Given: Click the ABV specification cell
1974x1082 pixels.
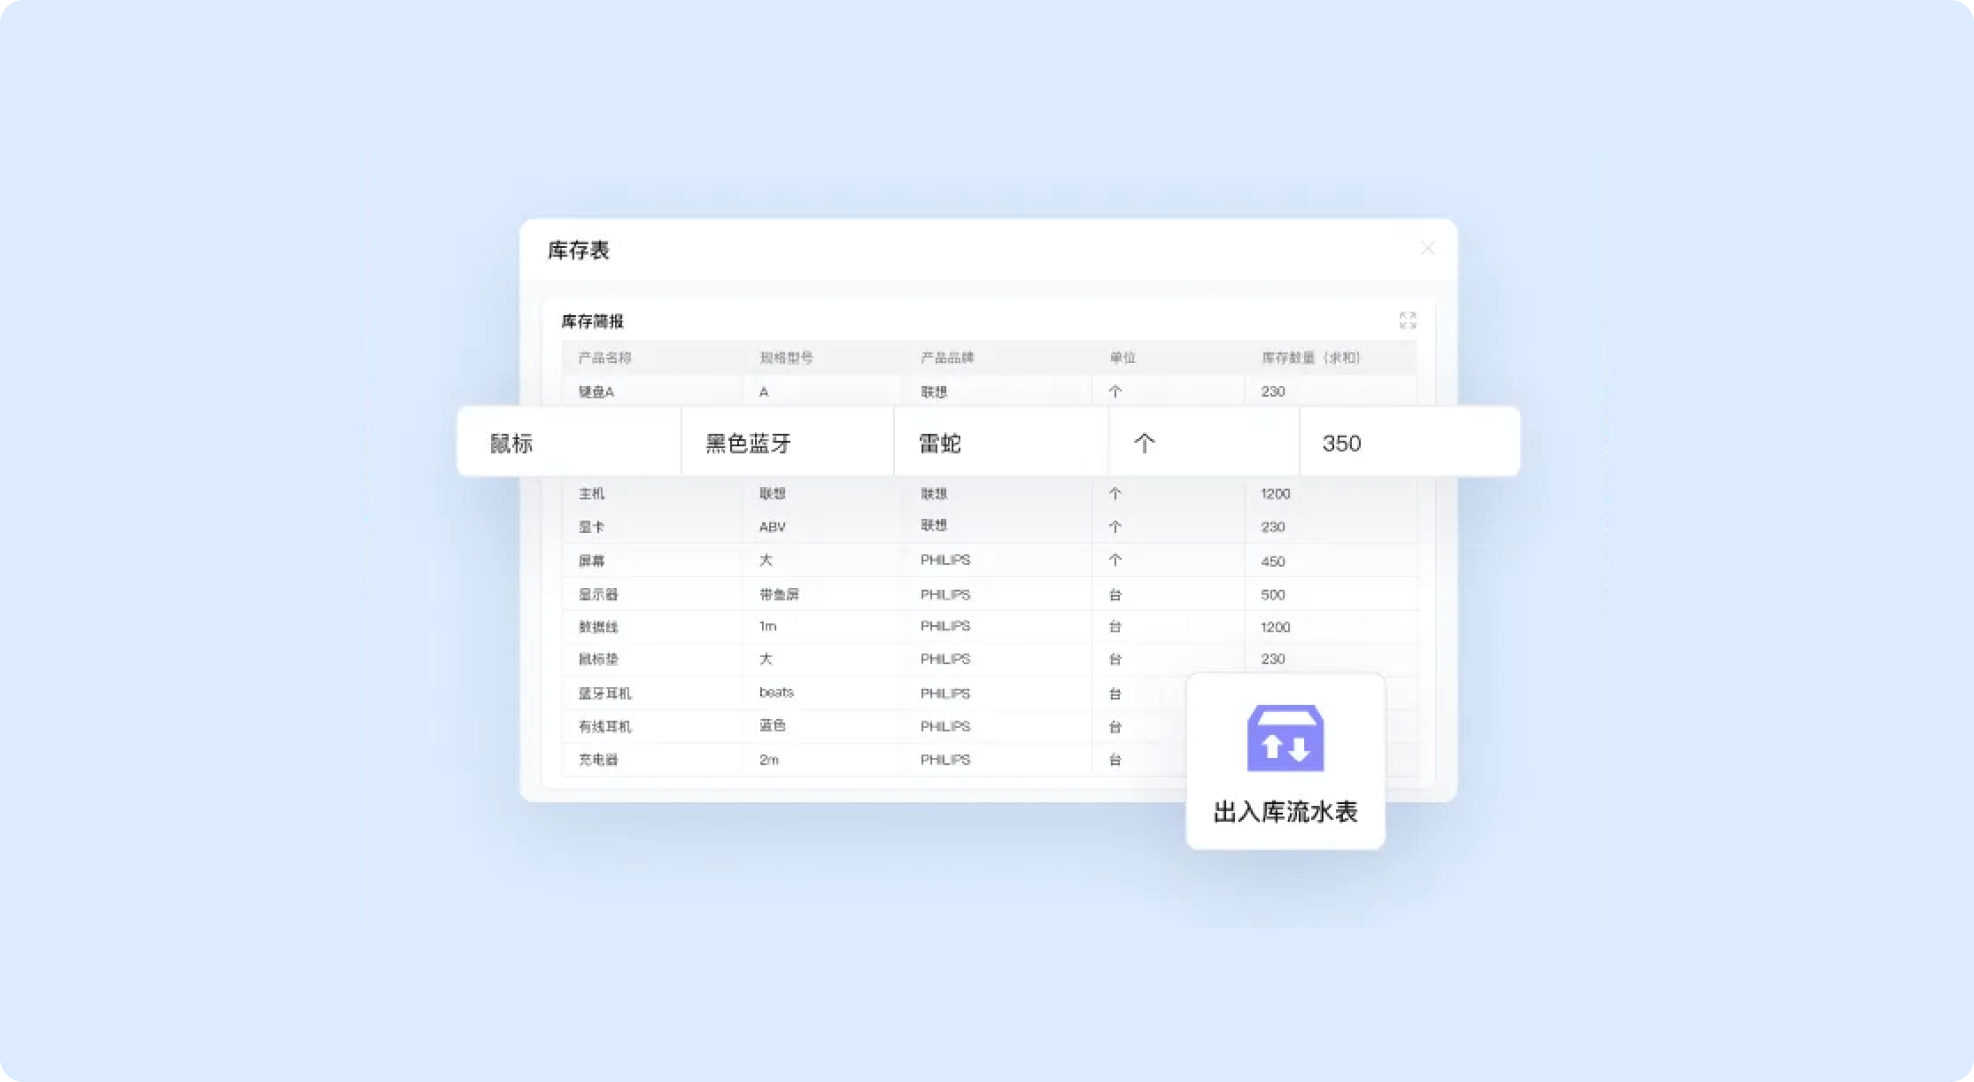Looking at the screenshot, I should (772, 527).
